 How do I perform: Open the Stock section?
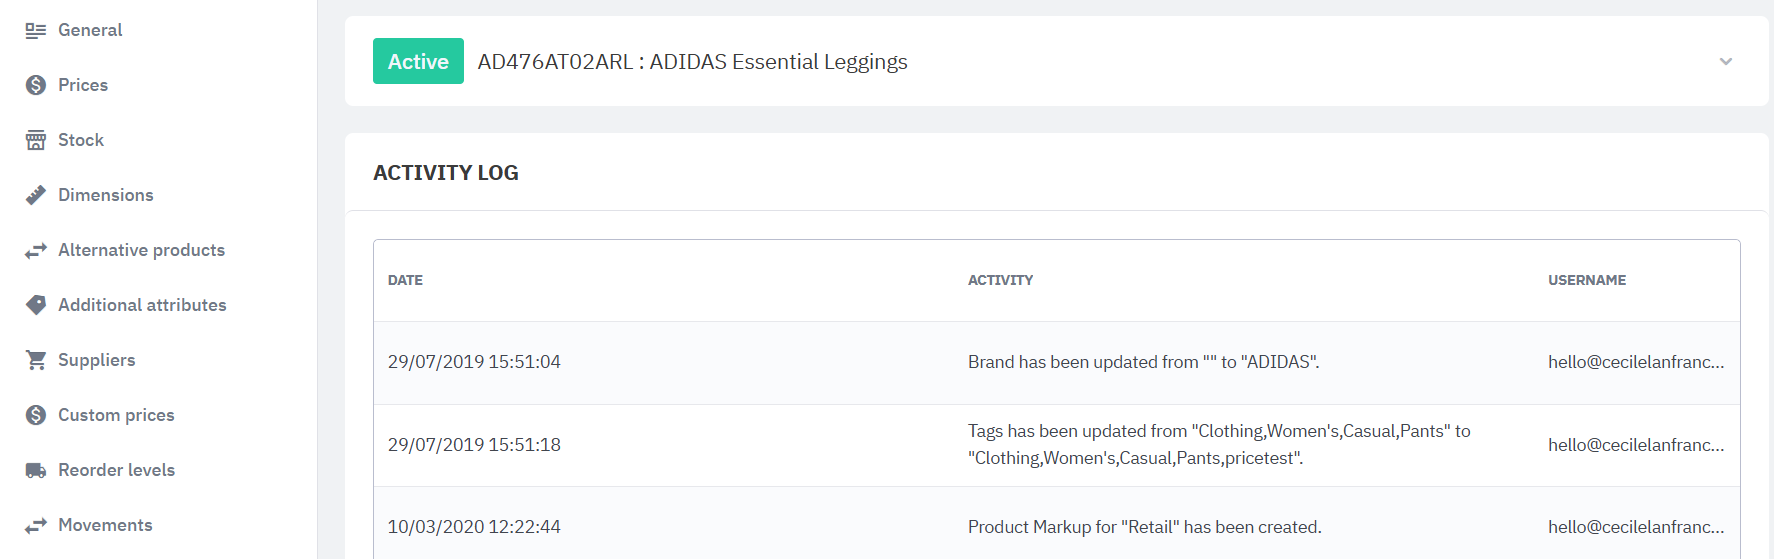pos(81,140)
